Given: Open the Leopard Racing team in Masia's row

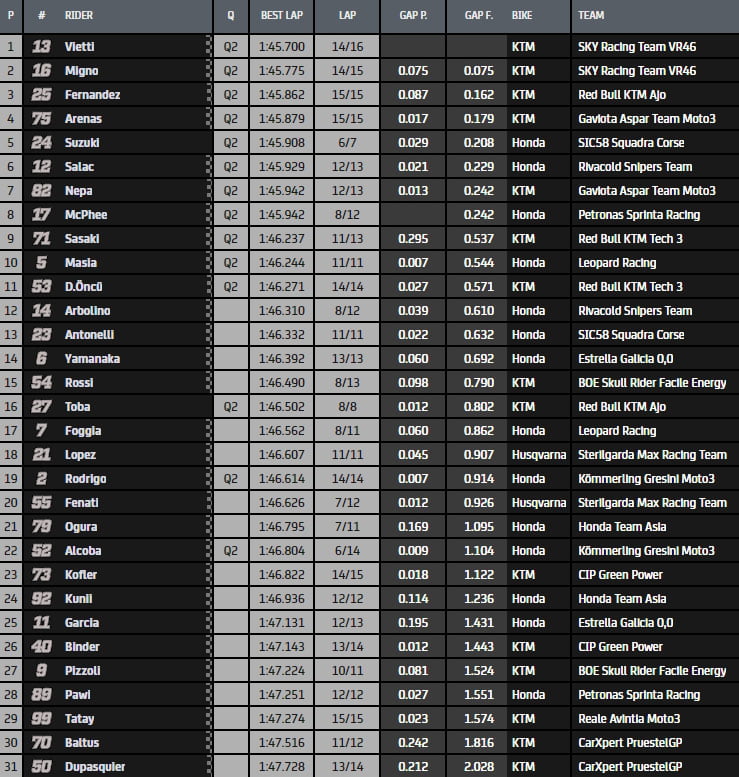Looking at the screenshot, I should tap(617, 263).
